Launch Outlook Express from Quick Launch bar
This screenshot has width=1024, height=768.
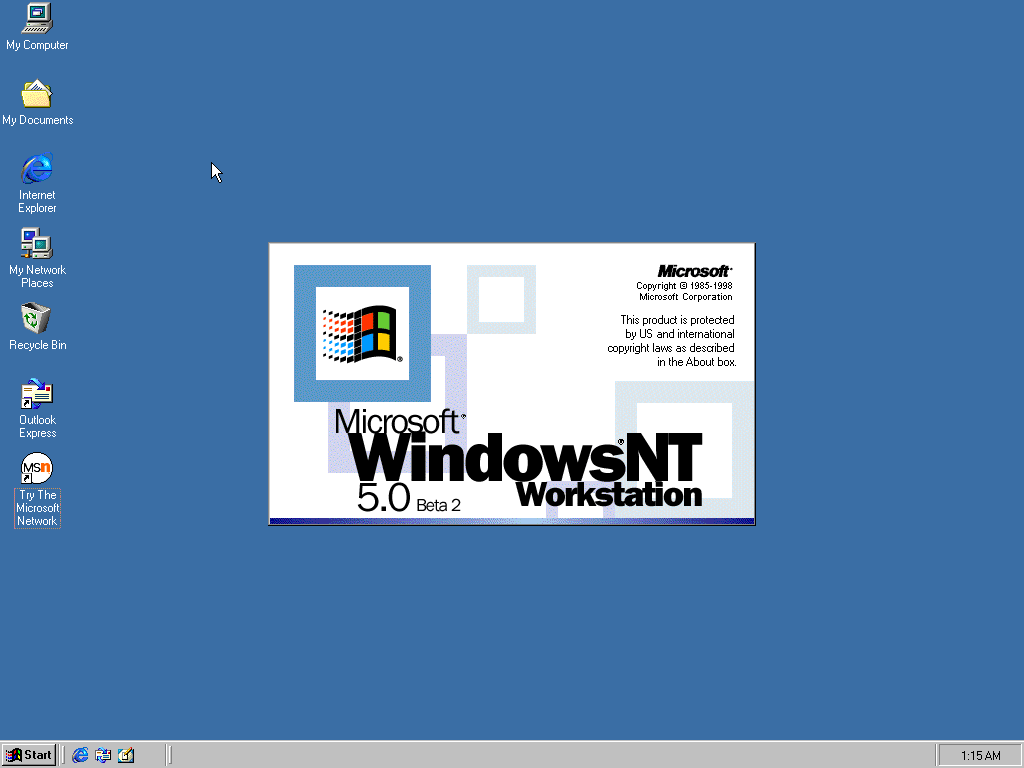(103, 755)
